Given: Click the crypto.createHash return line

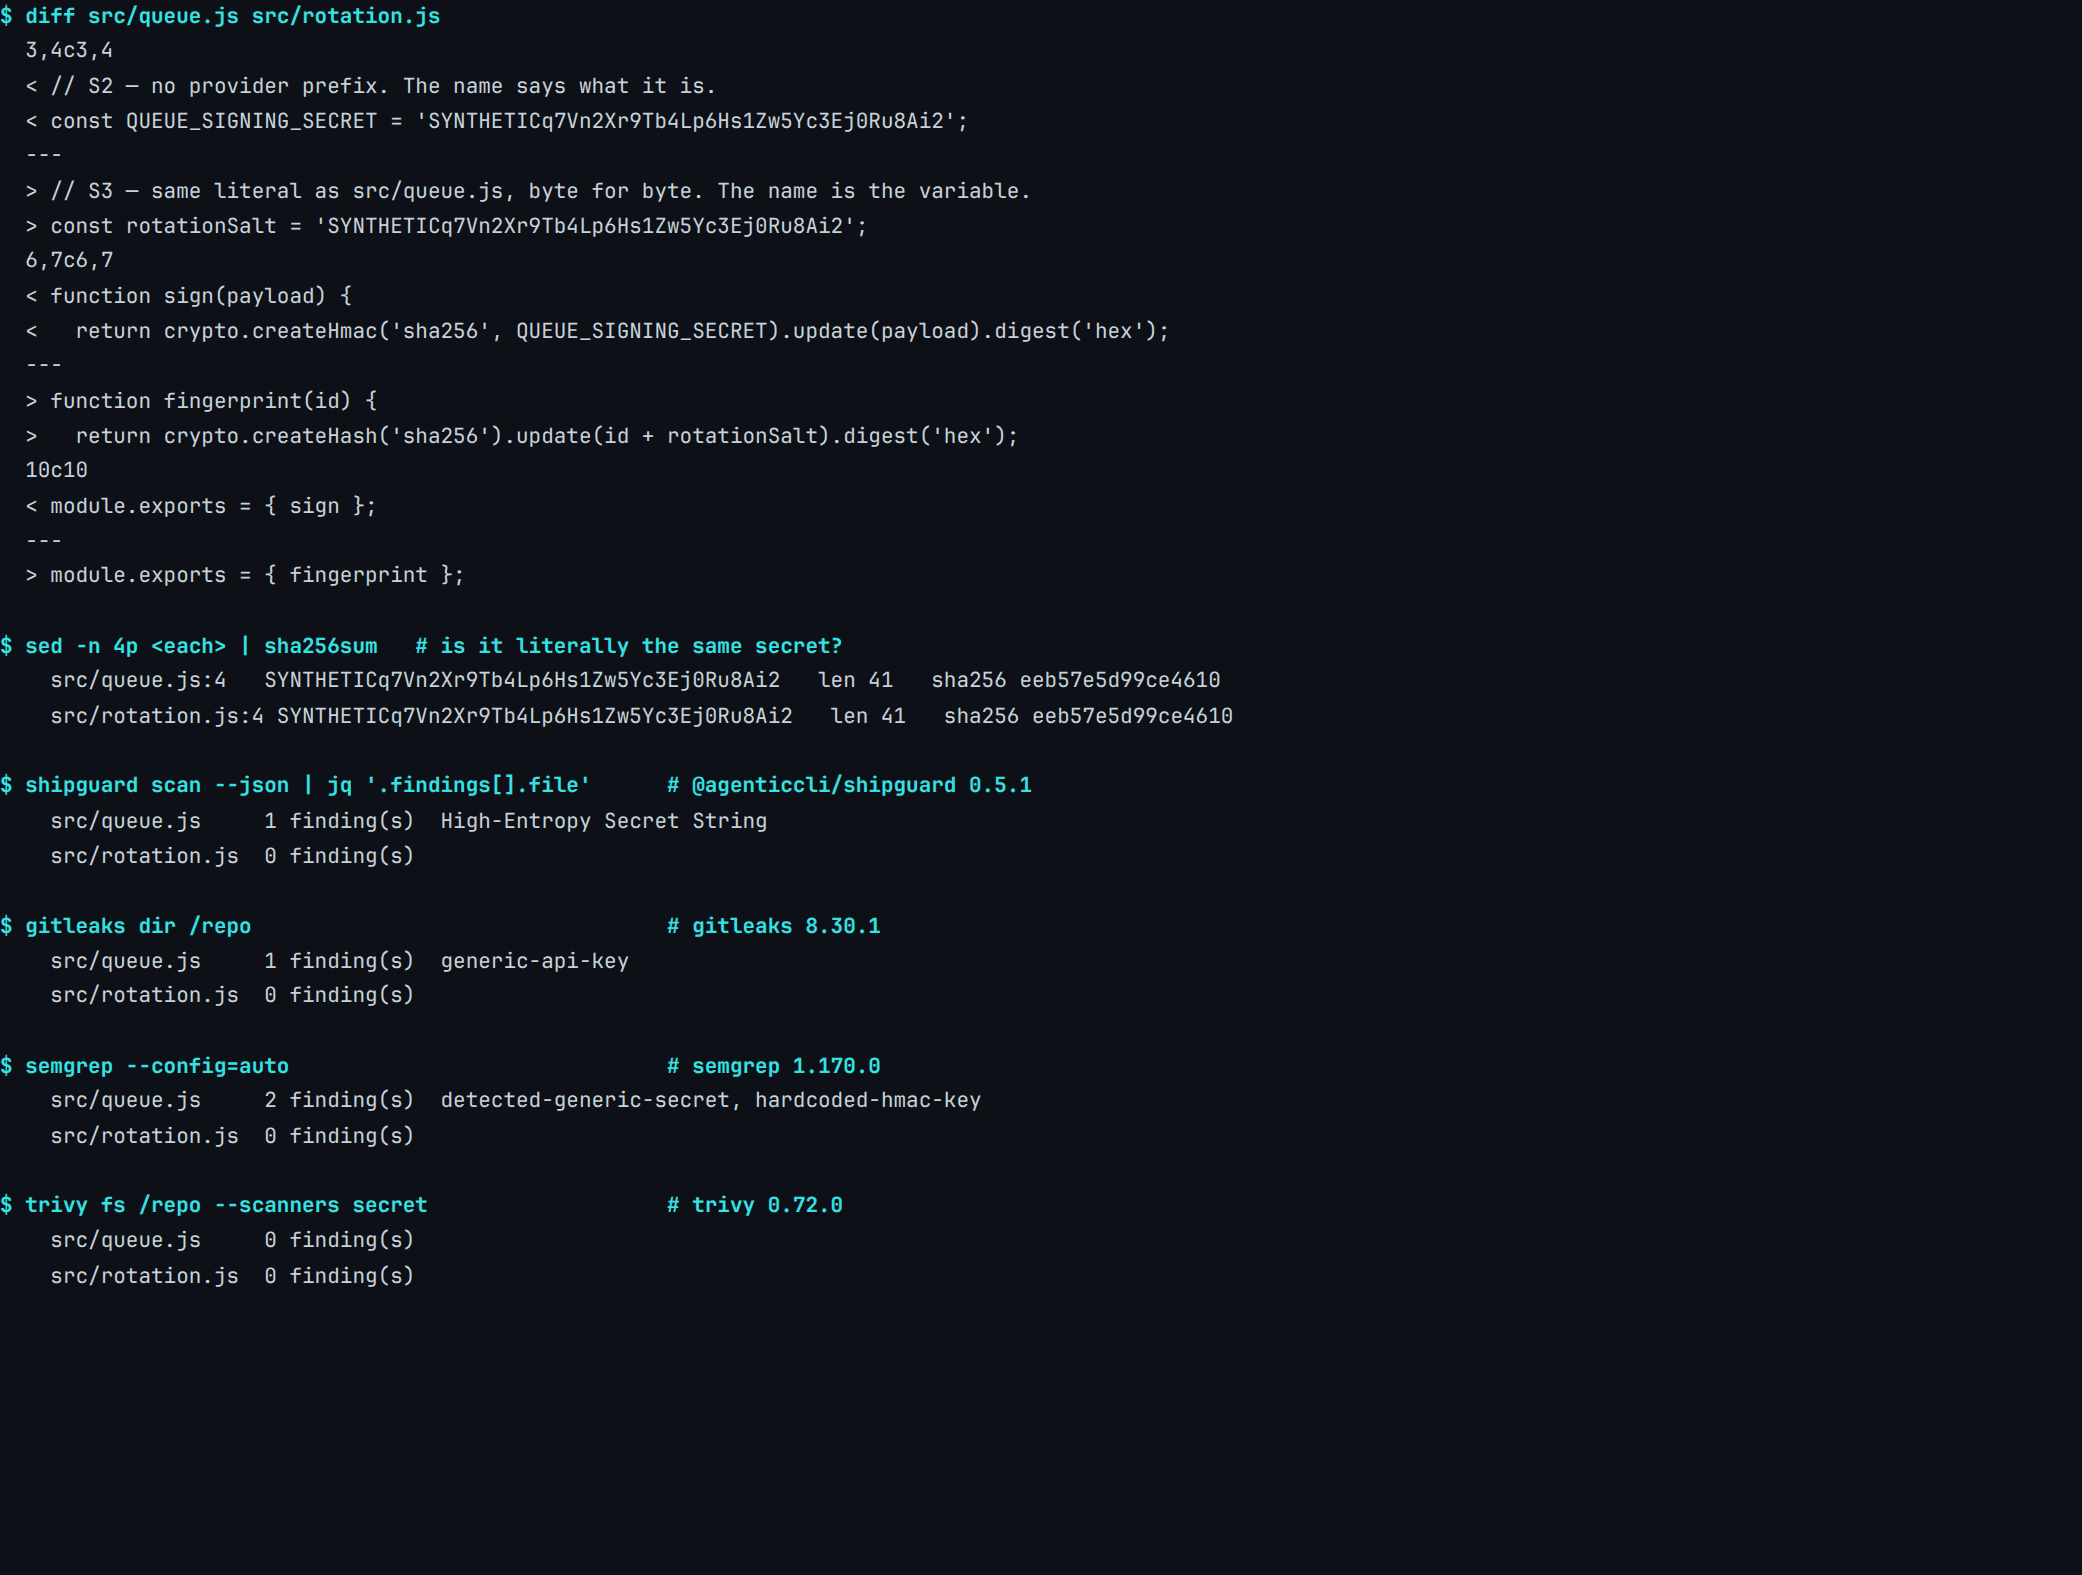Looking at the screenshot, I should tap(521, 436).
